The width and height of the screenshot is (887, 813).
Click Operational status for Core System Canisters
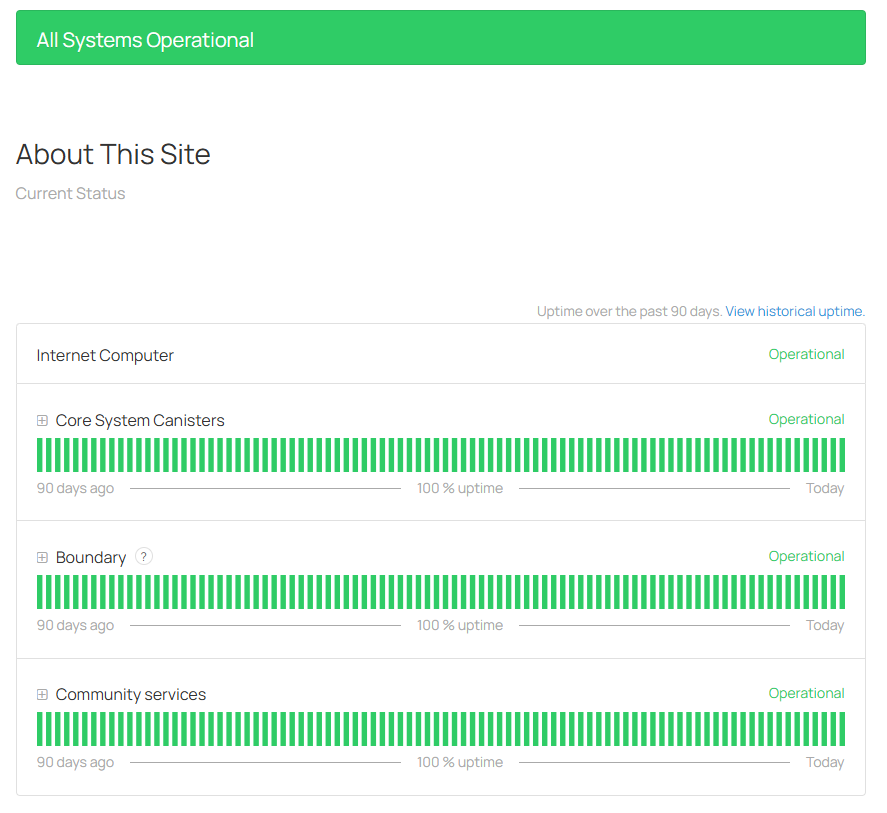coord(806,419)
